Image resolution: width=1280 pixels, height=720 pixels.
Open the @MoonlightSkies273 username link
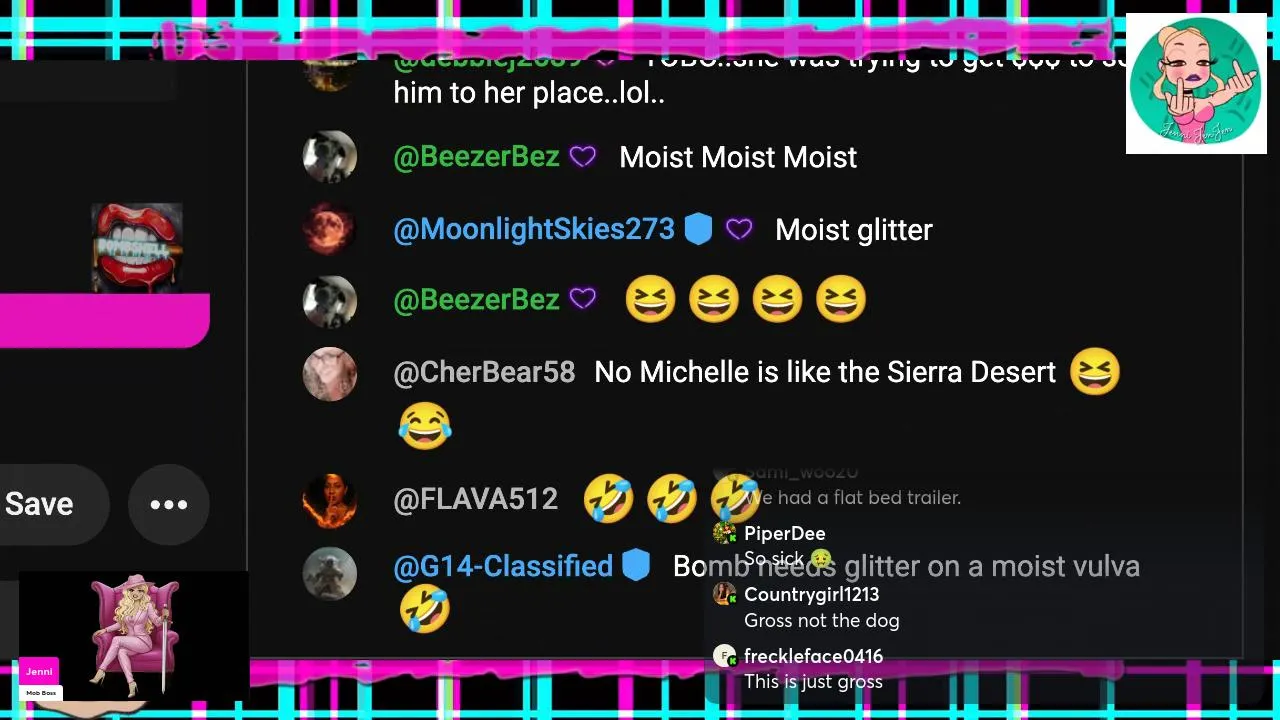click(x=534, y=229)
